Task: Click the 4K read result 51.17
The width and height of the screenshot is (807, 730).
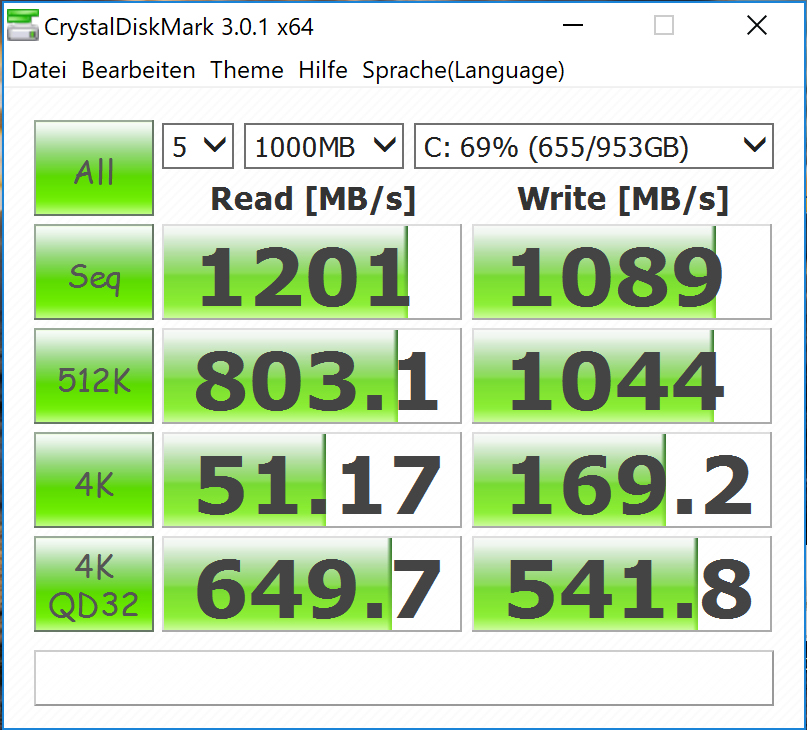Action: 312,480
